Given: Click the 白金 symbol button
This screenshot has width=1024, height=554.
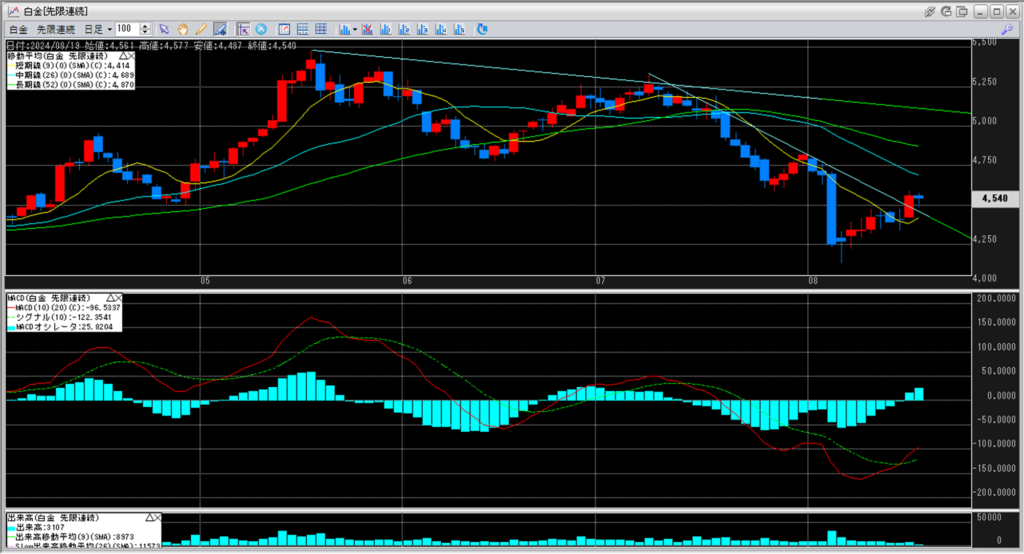Looking at the screenshot, I should click(x=17, y=29).
